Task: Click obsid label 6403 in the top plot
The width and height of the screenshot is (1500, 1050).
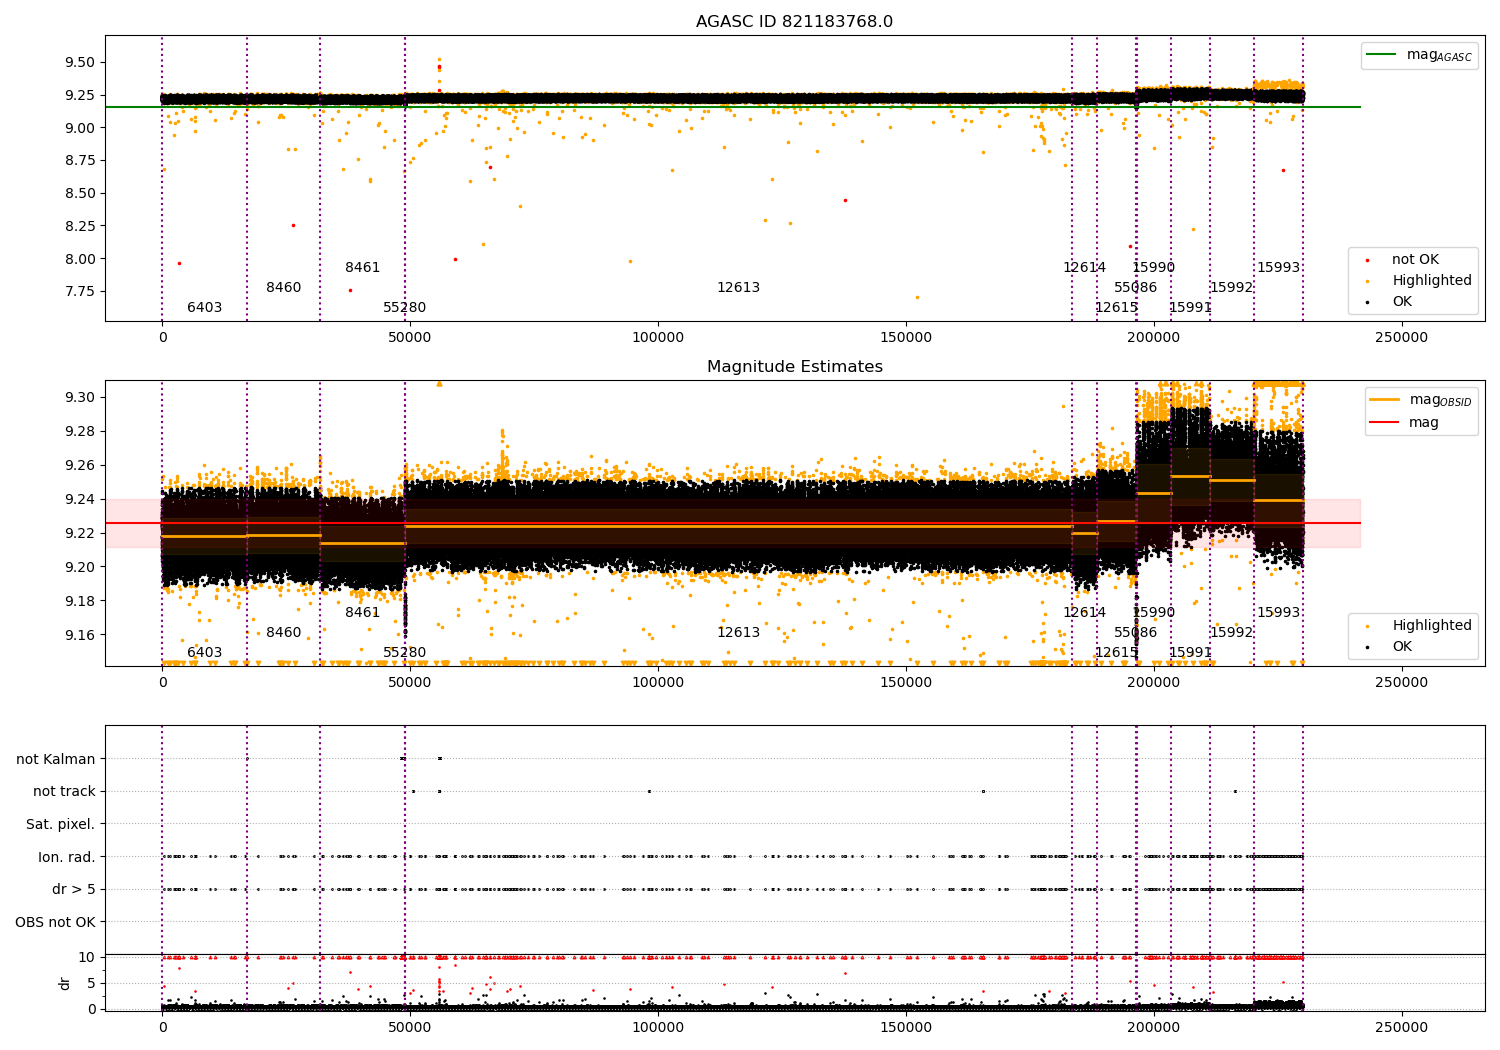Action: 205,308
